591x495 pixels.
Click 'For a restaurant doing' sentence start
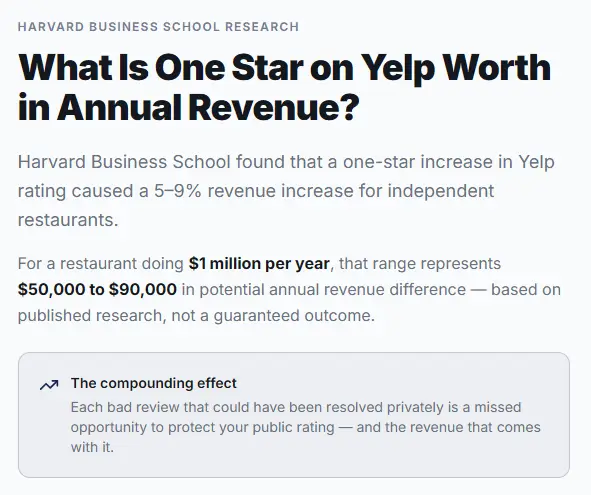click(101, 264)
